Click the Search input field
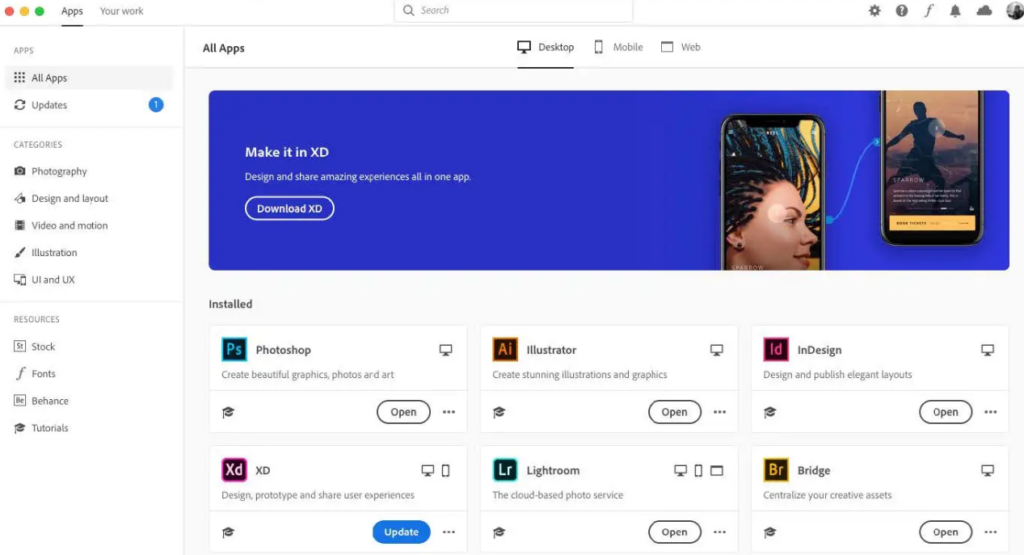Image resolution: width=1024 pixels, height=555 pixels. [x=513, y=10]
